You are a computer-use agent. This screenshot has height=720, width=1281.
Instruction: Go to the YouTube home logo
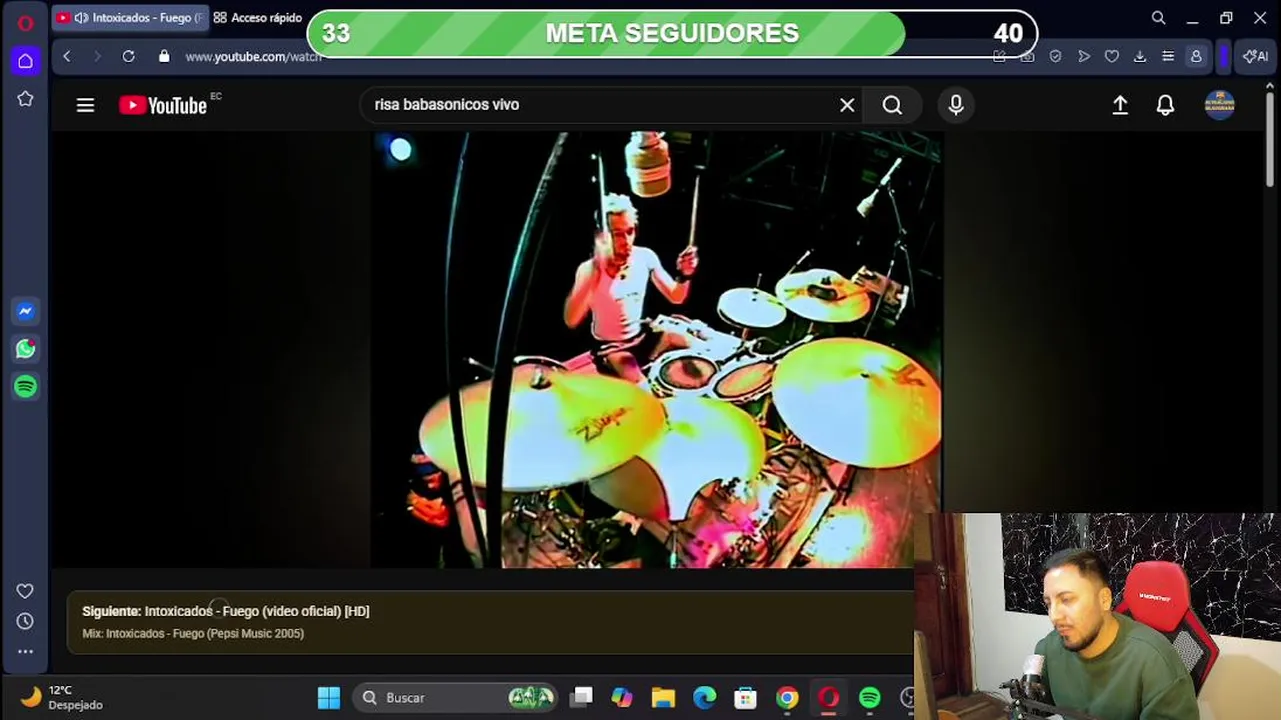click(x=163, y=105)
